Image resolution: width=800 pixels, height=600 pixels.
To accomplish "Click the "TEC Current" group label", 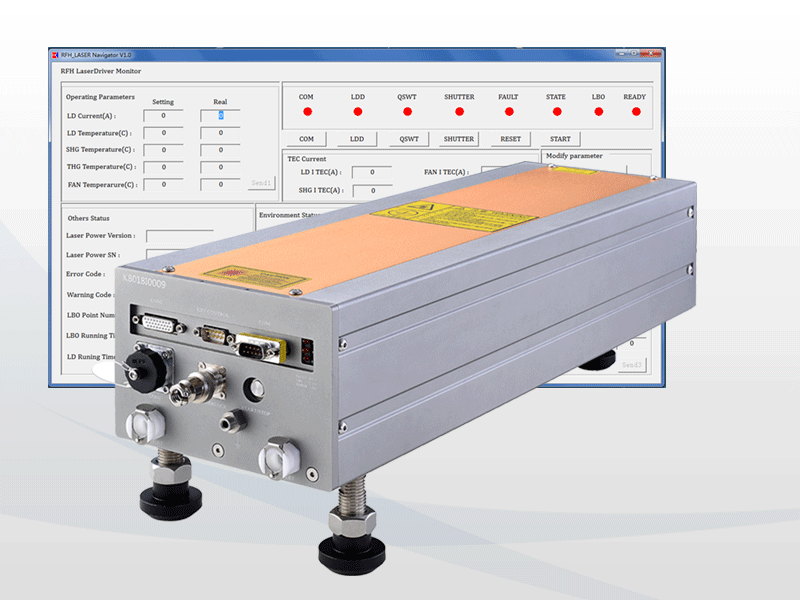I will click(x=307, y=159).
